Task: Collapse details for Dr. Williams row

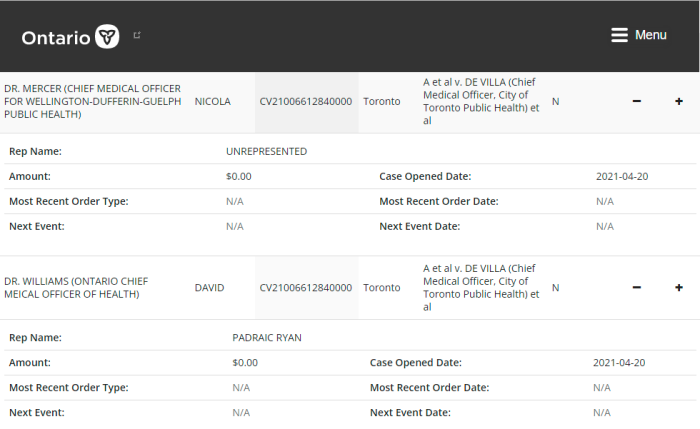Action: tap(637, 287)
